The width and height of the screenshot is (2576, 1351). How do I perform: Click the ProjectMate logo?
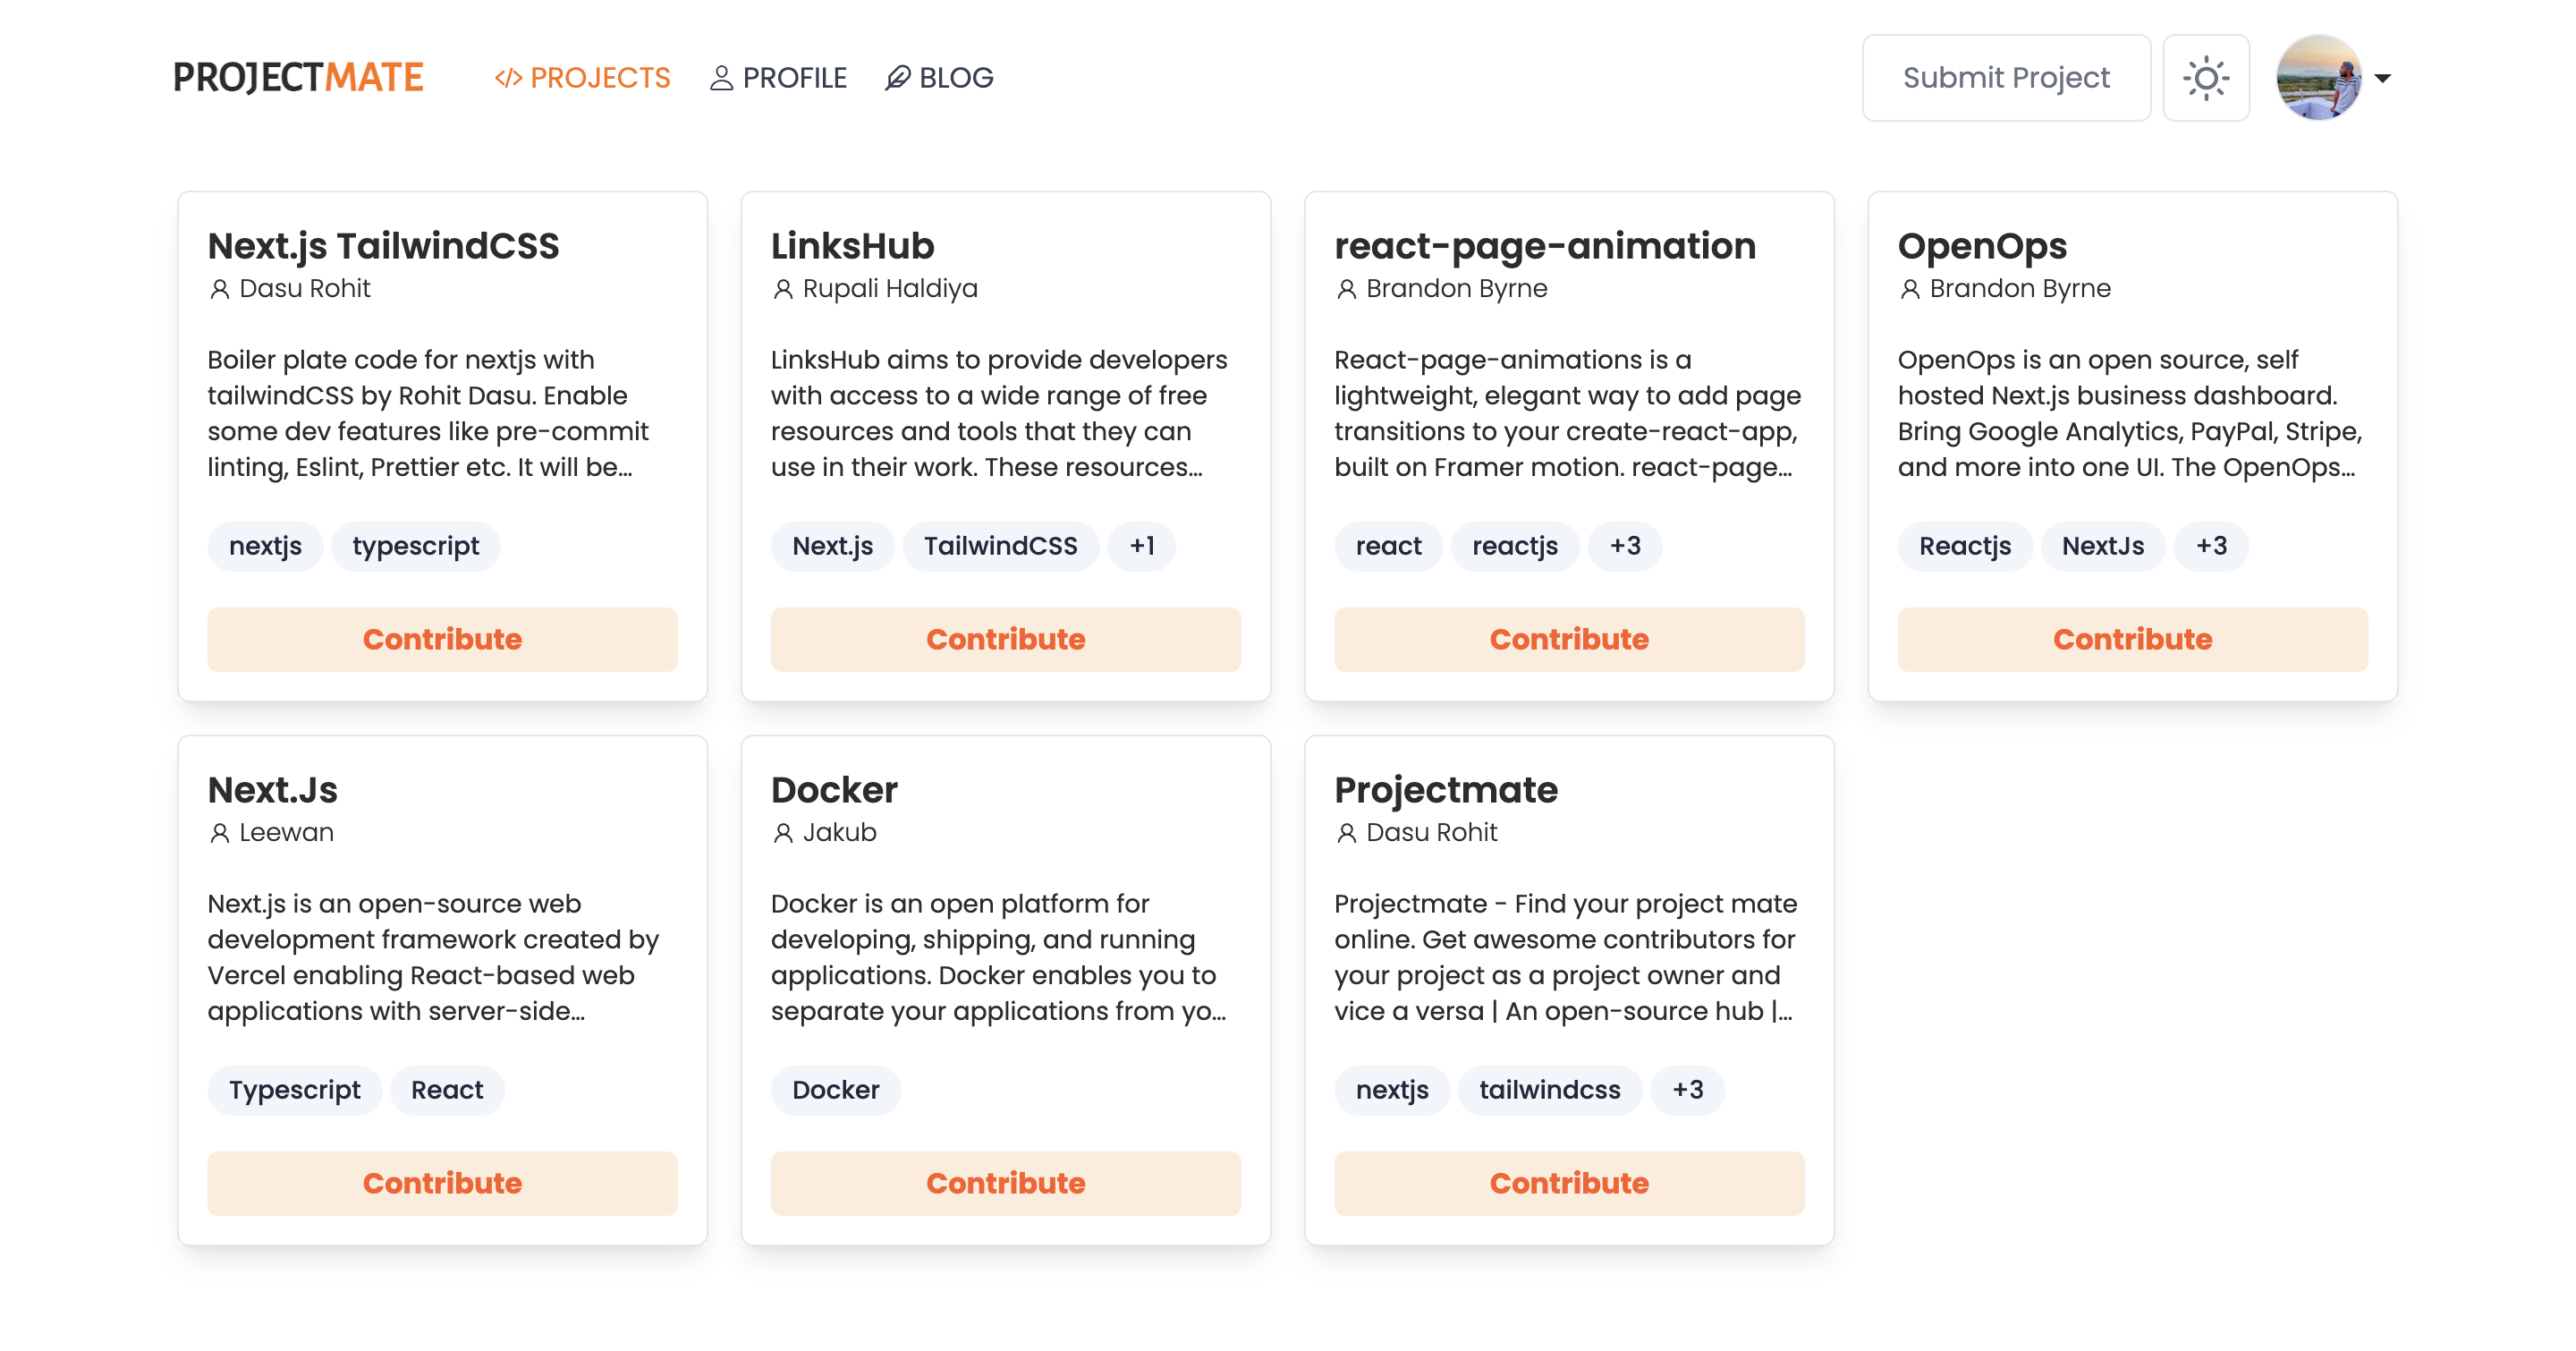click(298, 77)
